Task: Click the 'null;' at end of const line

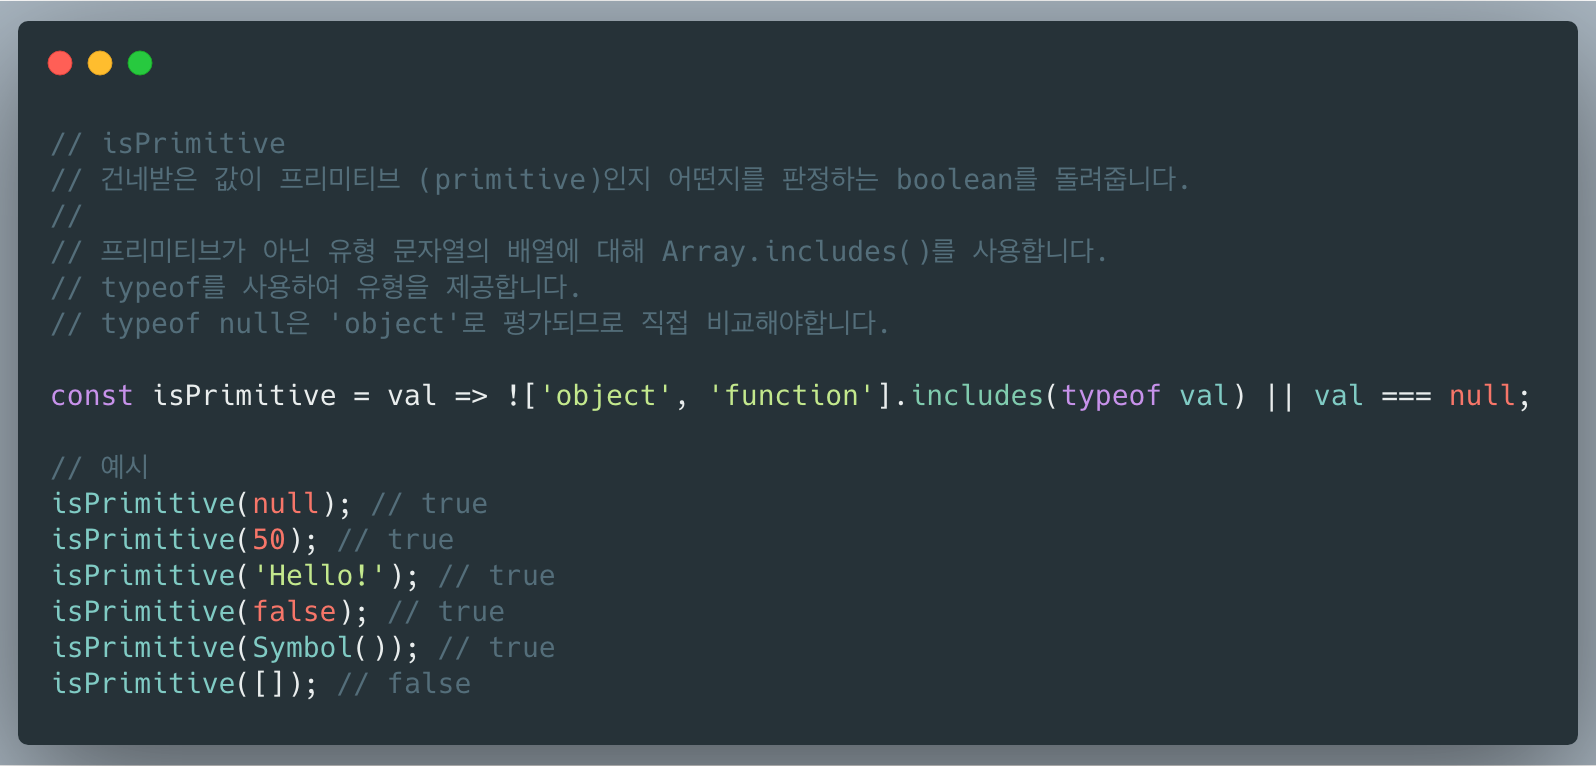Action: tap(1489, 396)
